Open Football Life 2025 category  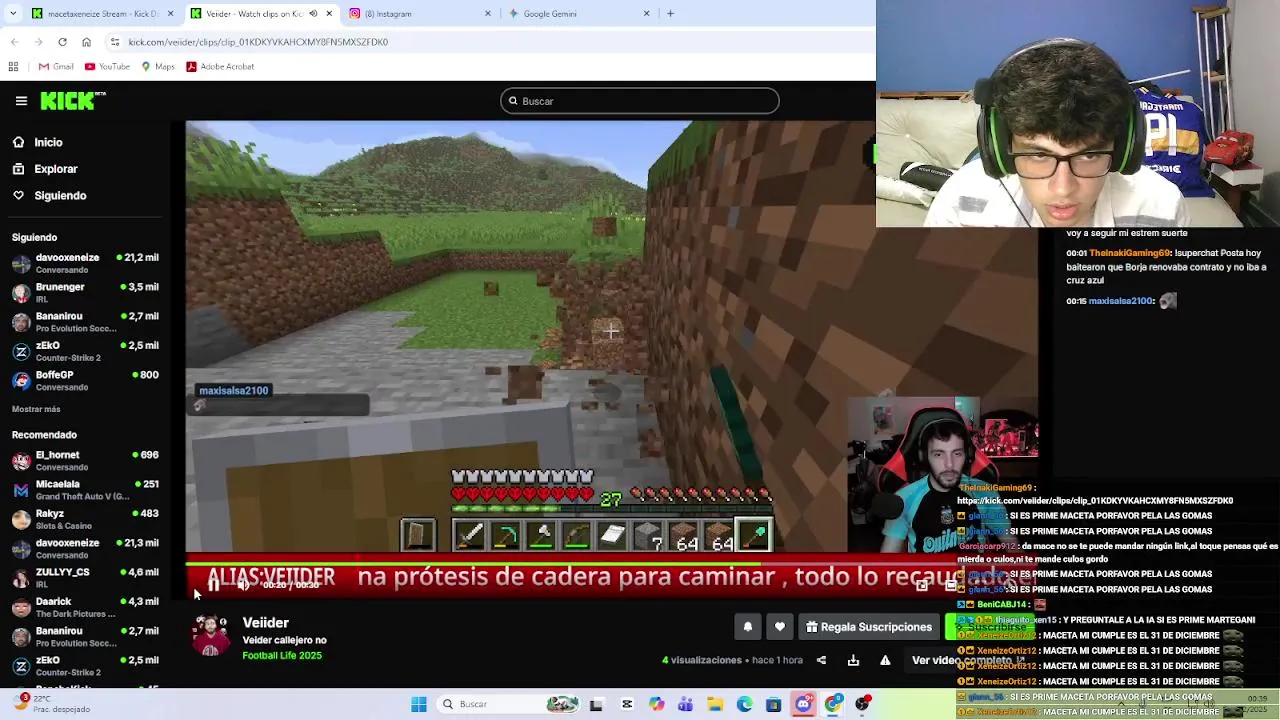pos(282,655)
